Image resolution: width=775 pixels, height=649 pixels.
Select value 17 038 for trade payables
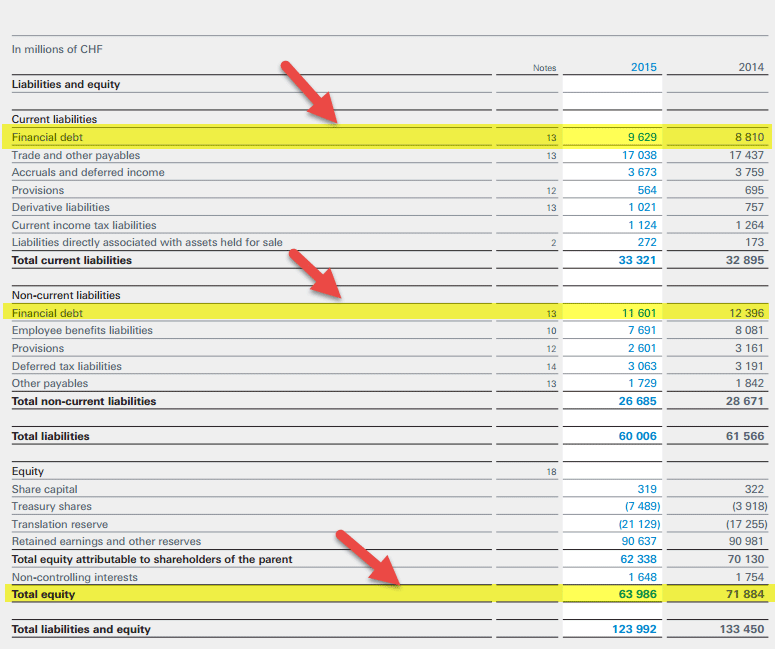(x=639, y=155)
